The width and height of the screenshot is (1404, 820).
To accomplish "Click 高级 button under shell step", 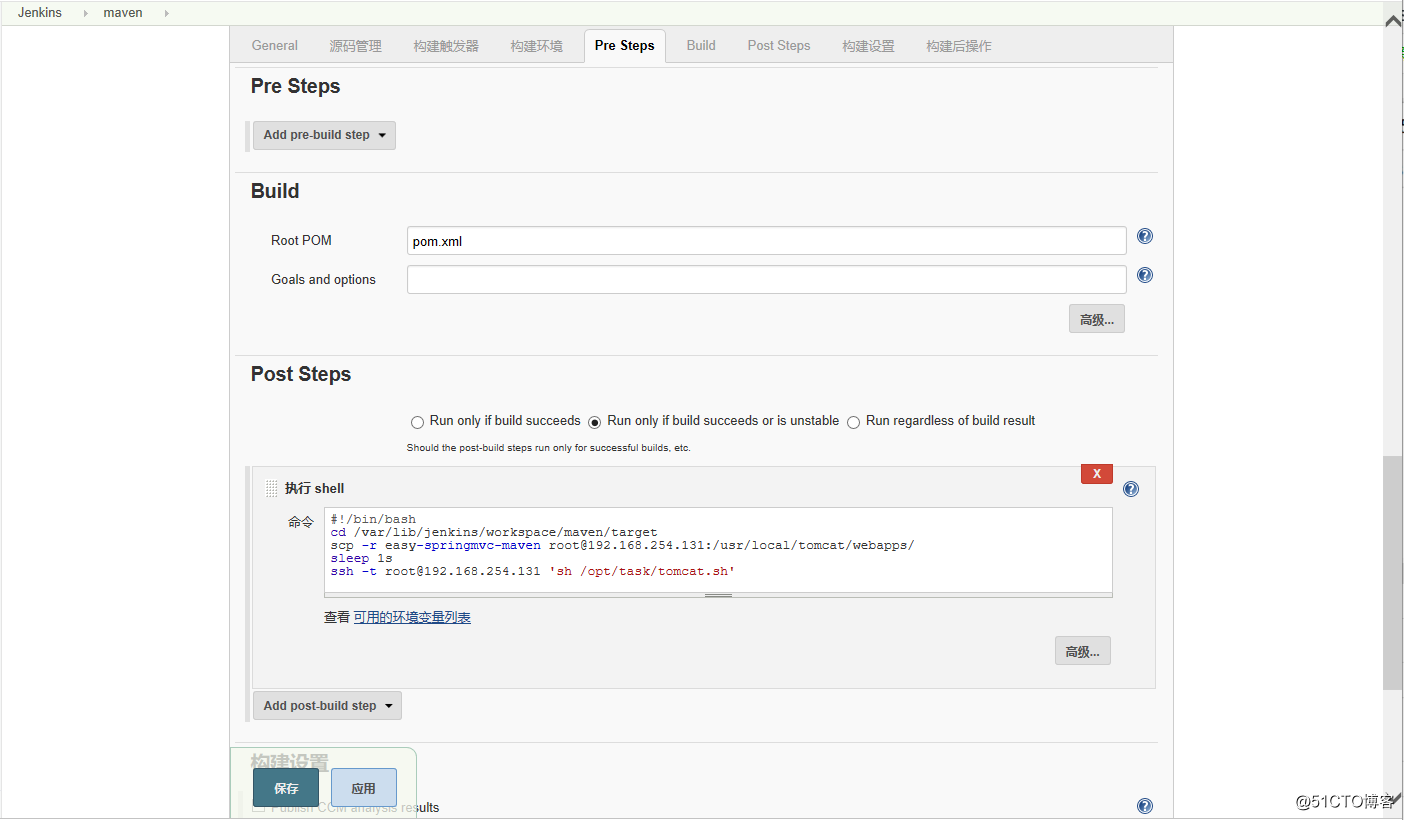I will (x=1083, y=651).
